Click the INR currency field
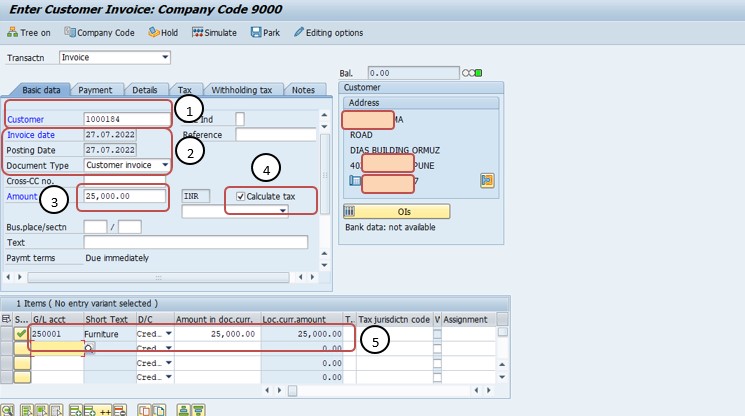The image size is (745, 416). coord(196,196)
